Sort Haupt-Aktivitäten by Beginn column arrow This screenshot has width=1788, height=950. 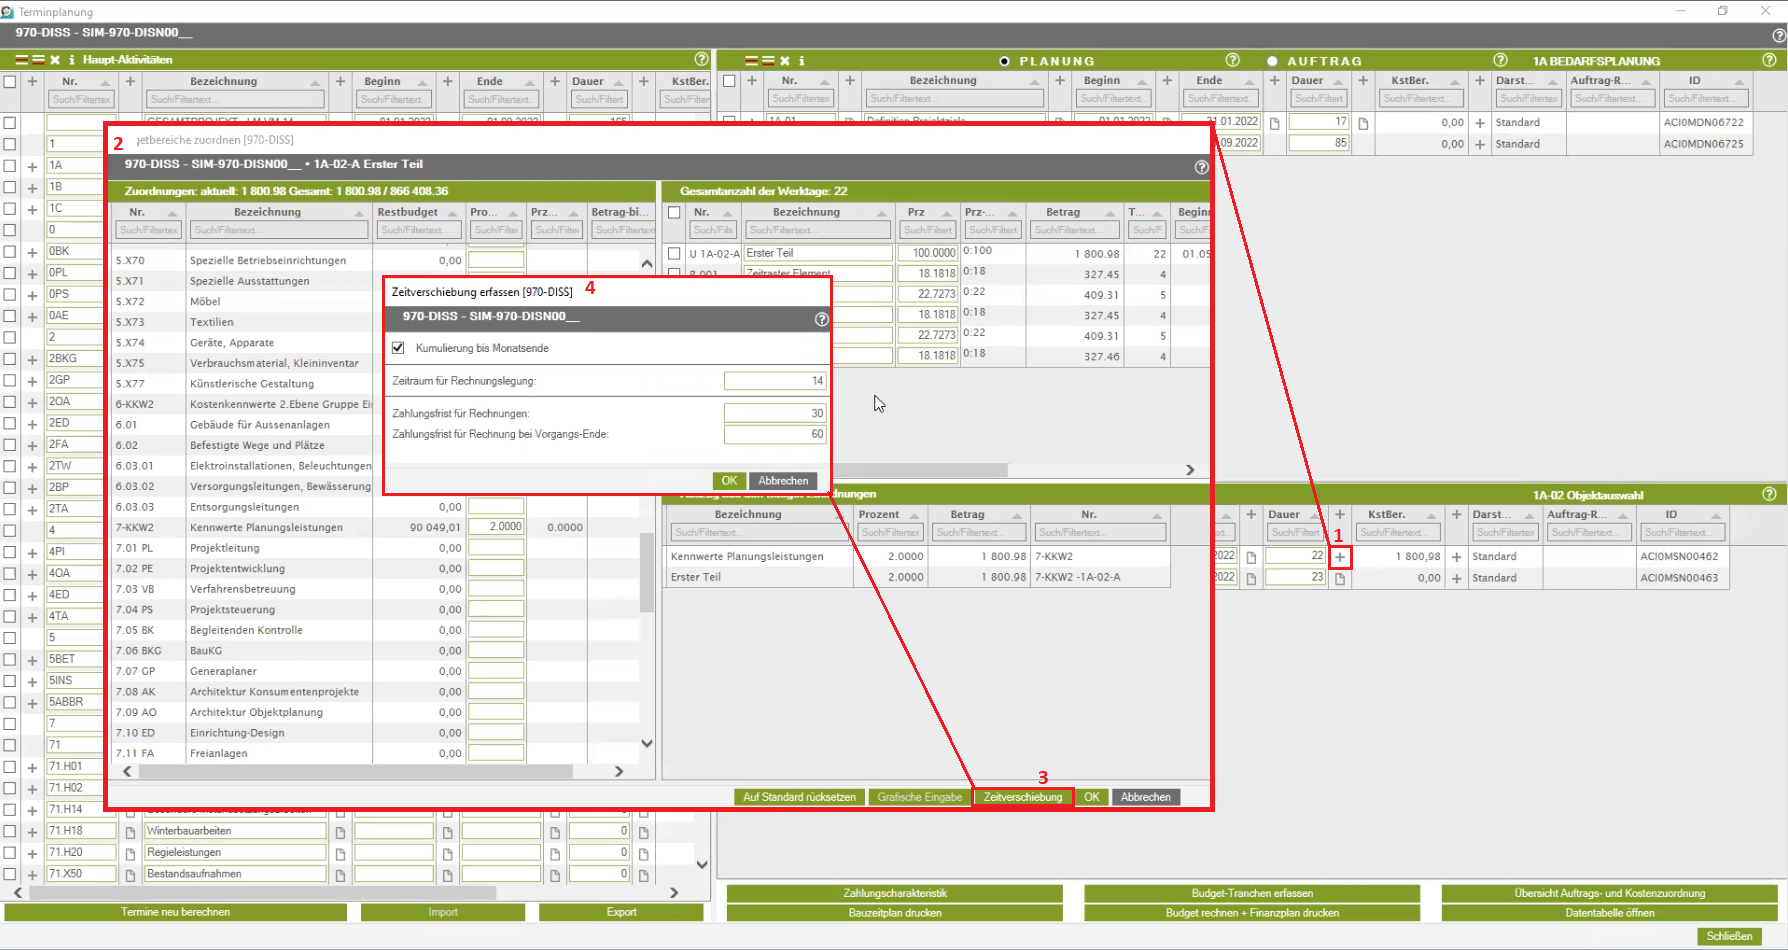422,82
